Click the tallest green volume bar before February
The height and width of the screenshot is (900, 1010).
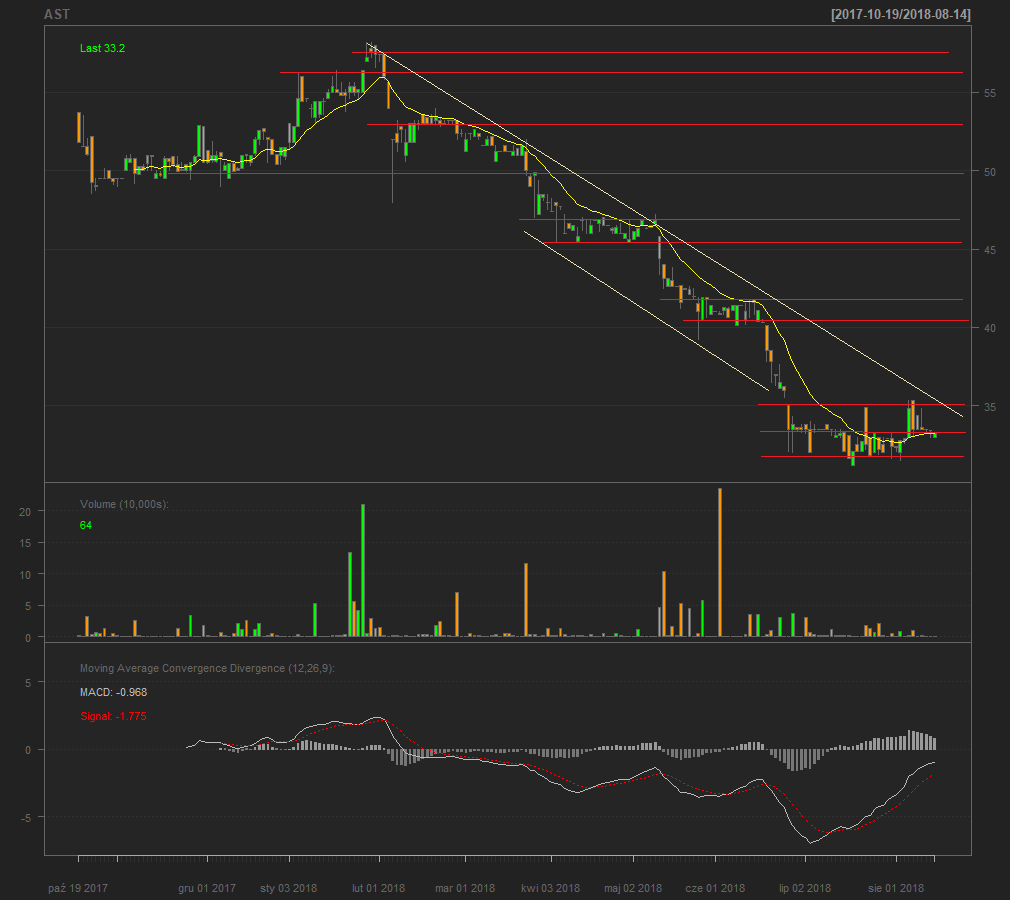pyautogui.click(x=363, y=570)
